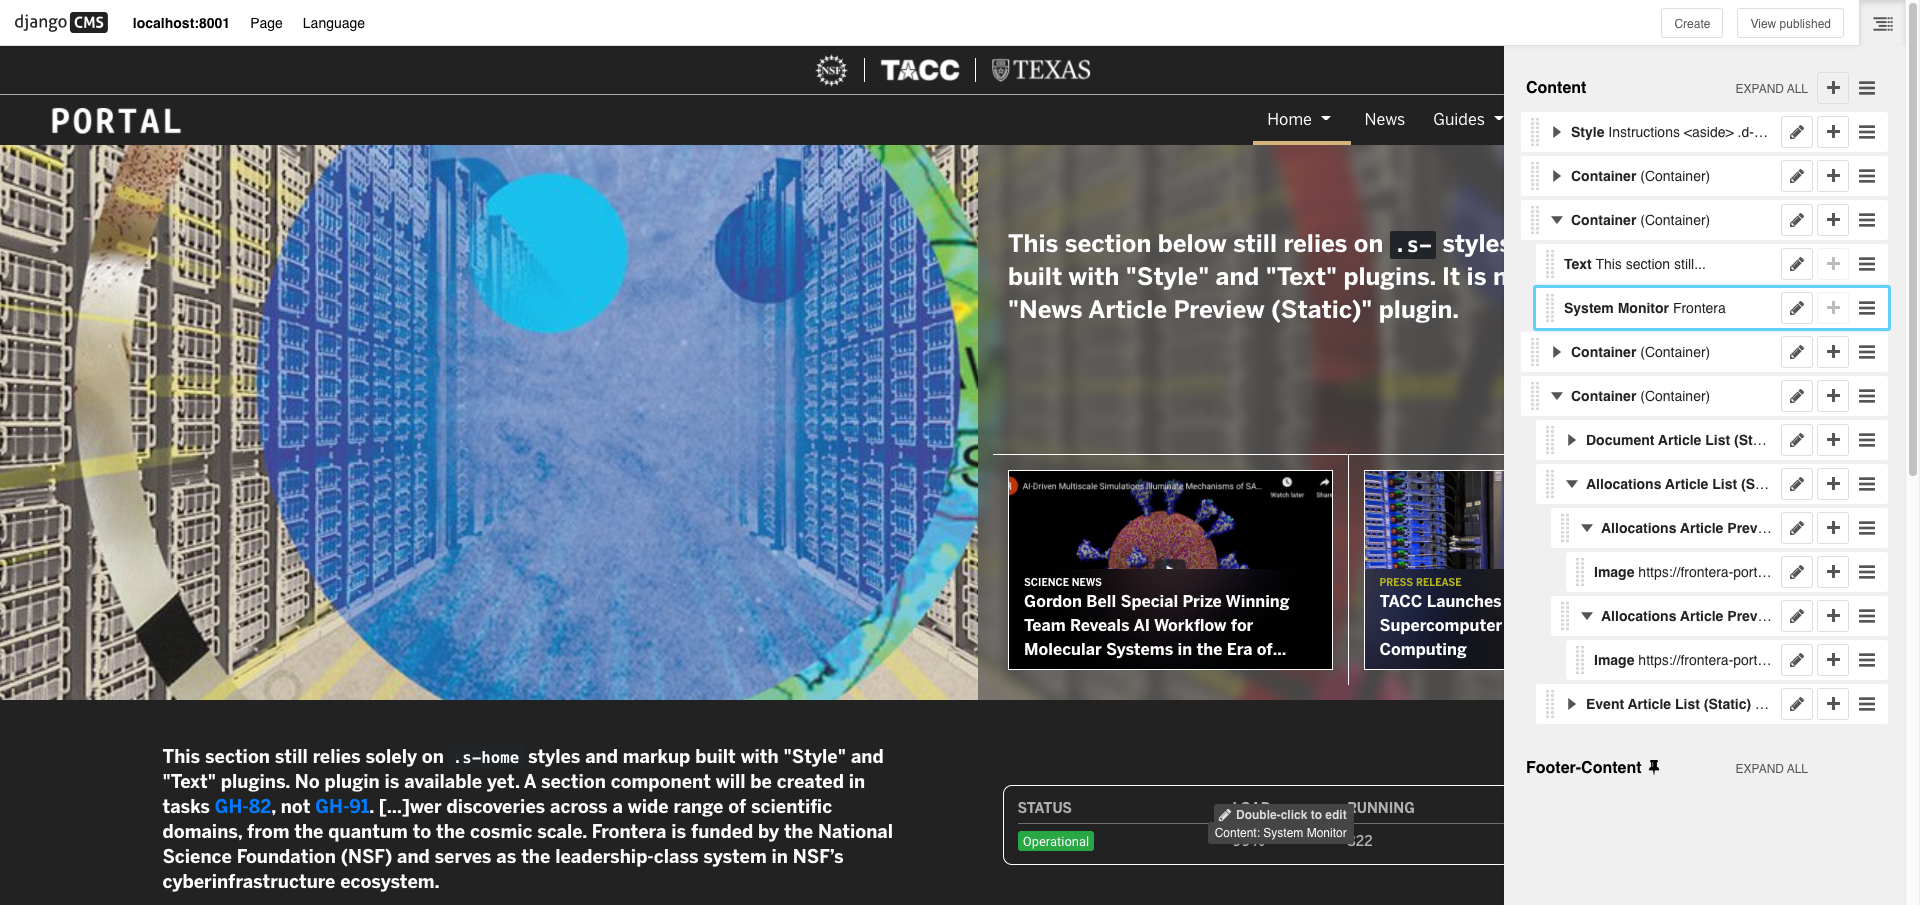Add child plugin to Style Instructions

pos(1833,132)
